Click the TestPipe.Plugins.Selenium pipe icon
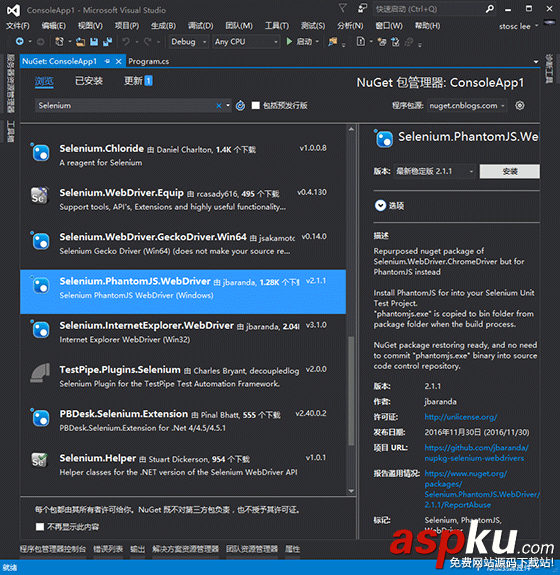Viewport: 560px width, 575px height. coord(40,373)
